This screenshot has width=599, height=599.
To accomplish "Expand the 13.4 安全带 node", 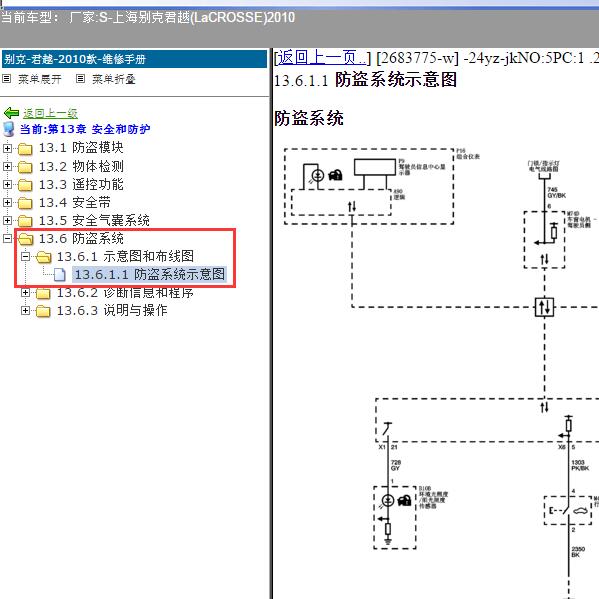I will pos(7,202).
